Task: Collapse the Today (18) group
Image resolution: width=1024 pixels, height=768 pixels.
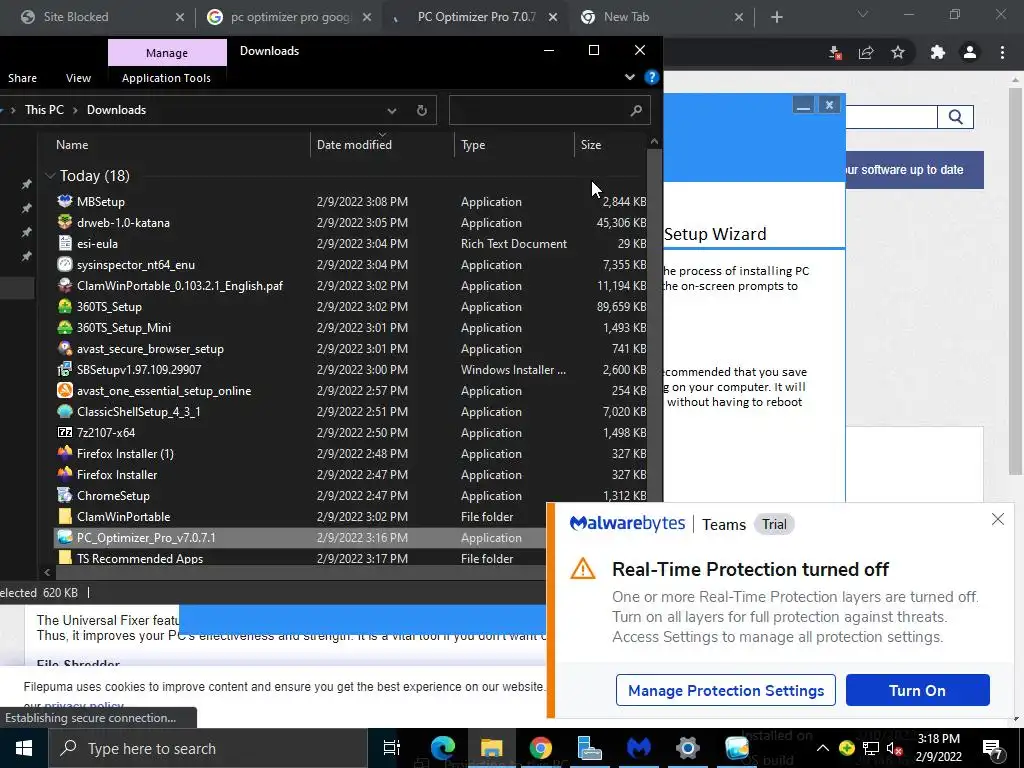Action: 50,176
